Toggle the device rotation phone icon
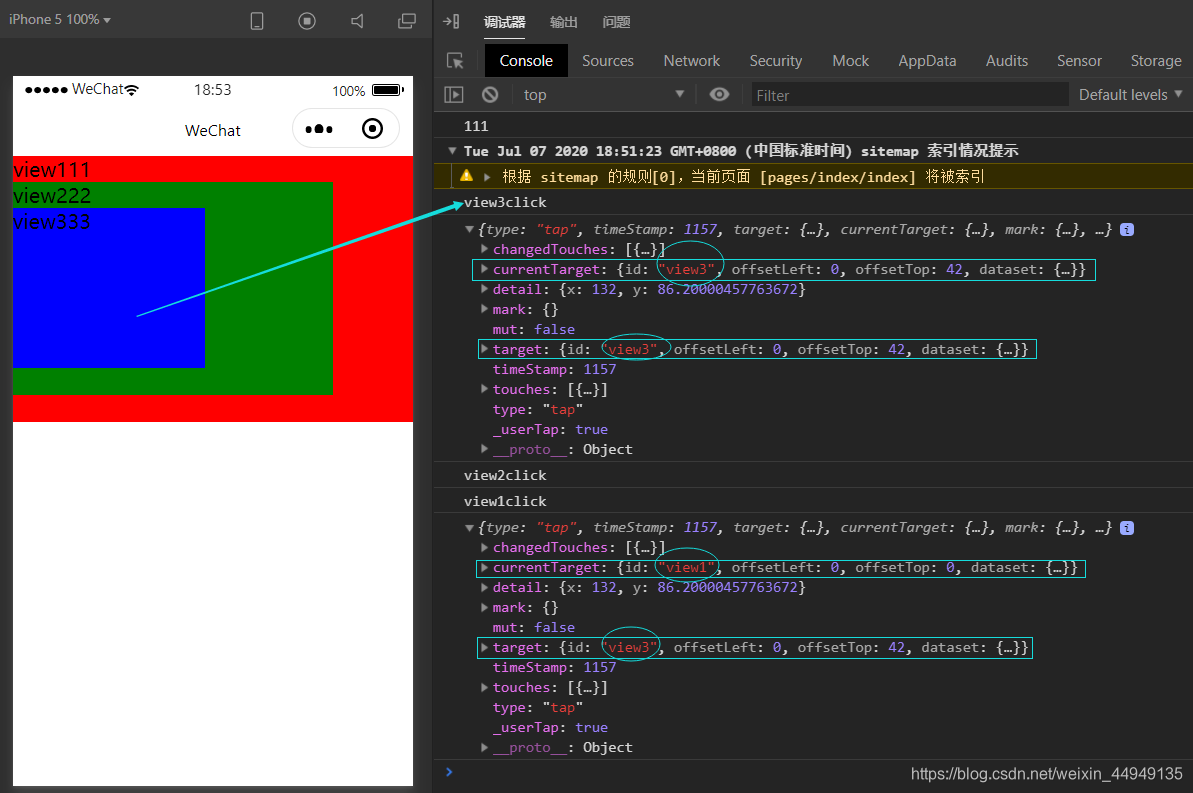 [257, 21]
